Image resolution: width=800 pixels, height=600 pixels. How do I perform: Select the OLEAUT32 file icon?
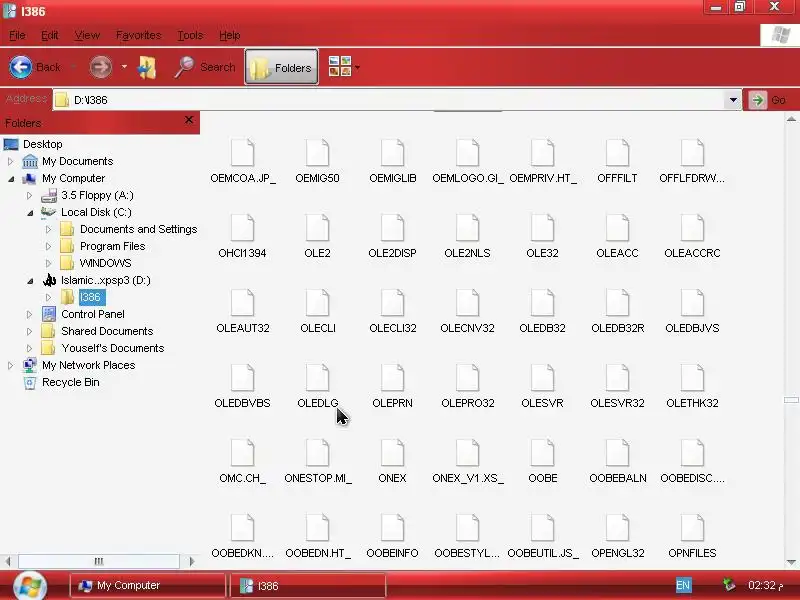click(x=242, y=302)
